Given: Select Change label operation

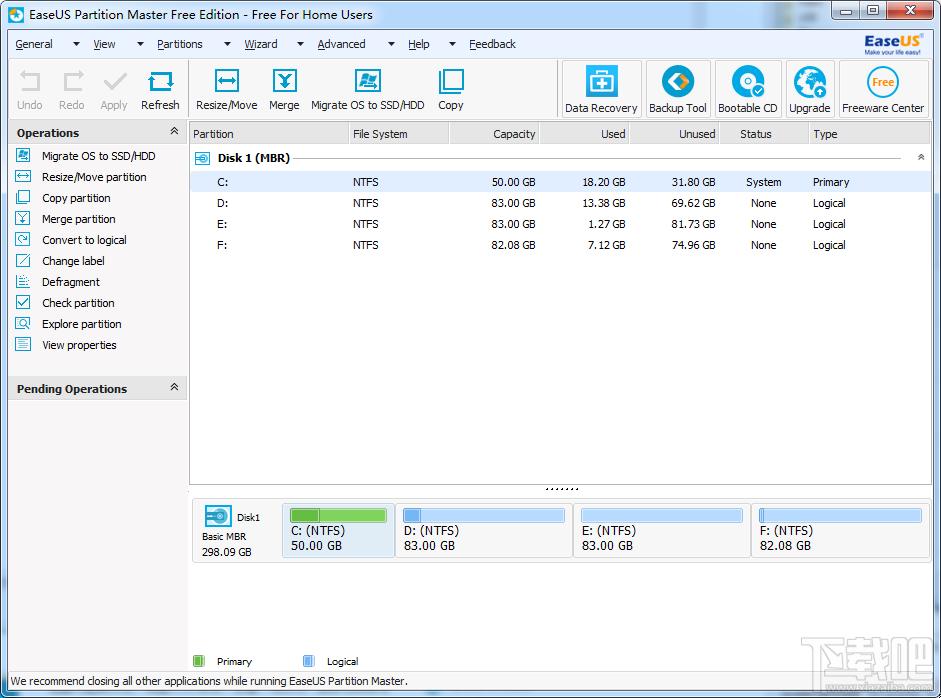Looking at the screenshot, I should 73,261.
